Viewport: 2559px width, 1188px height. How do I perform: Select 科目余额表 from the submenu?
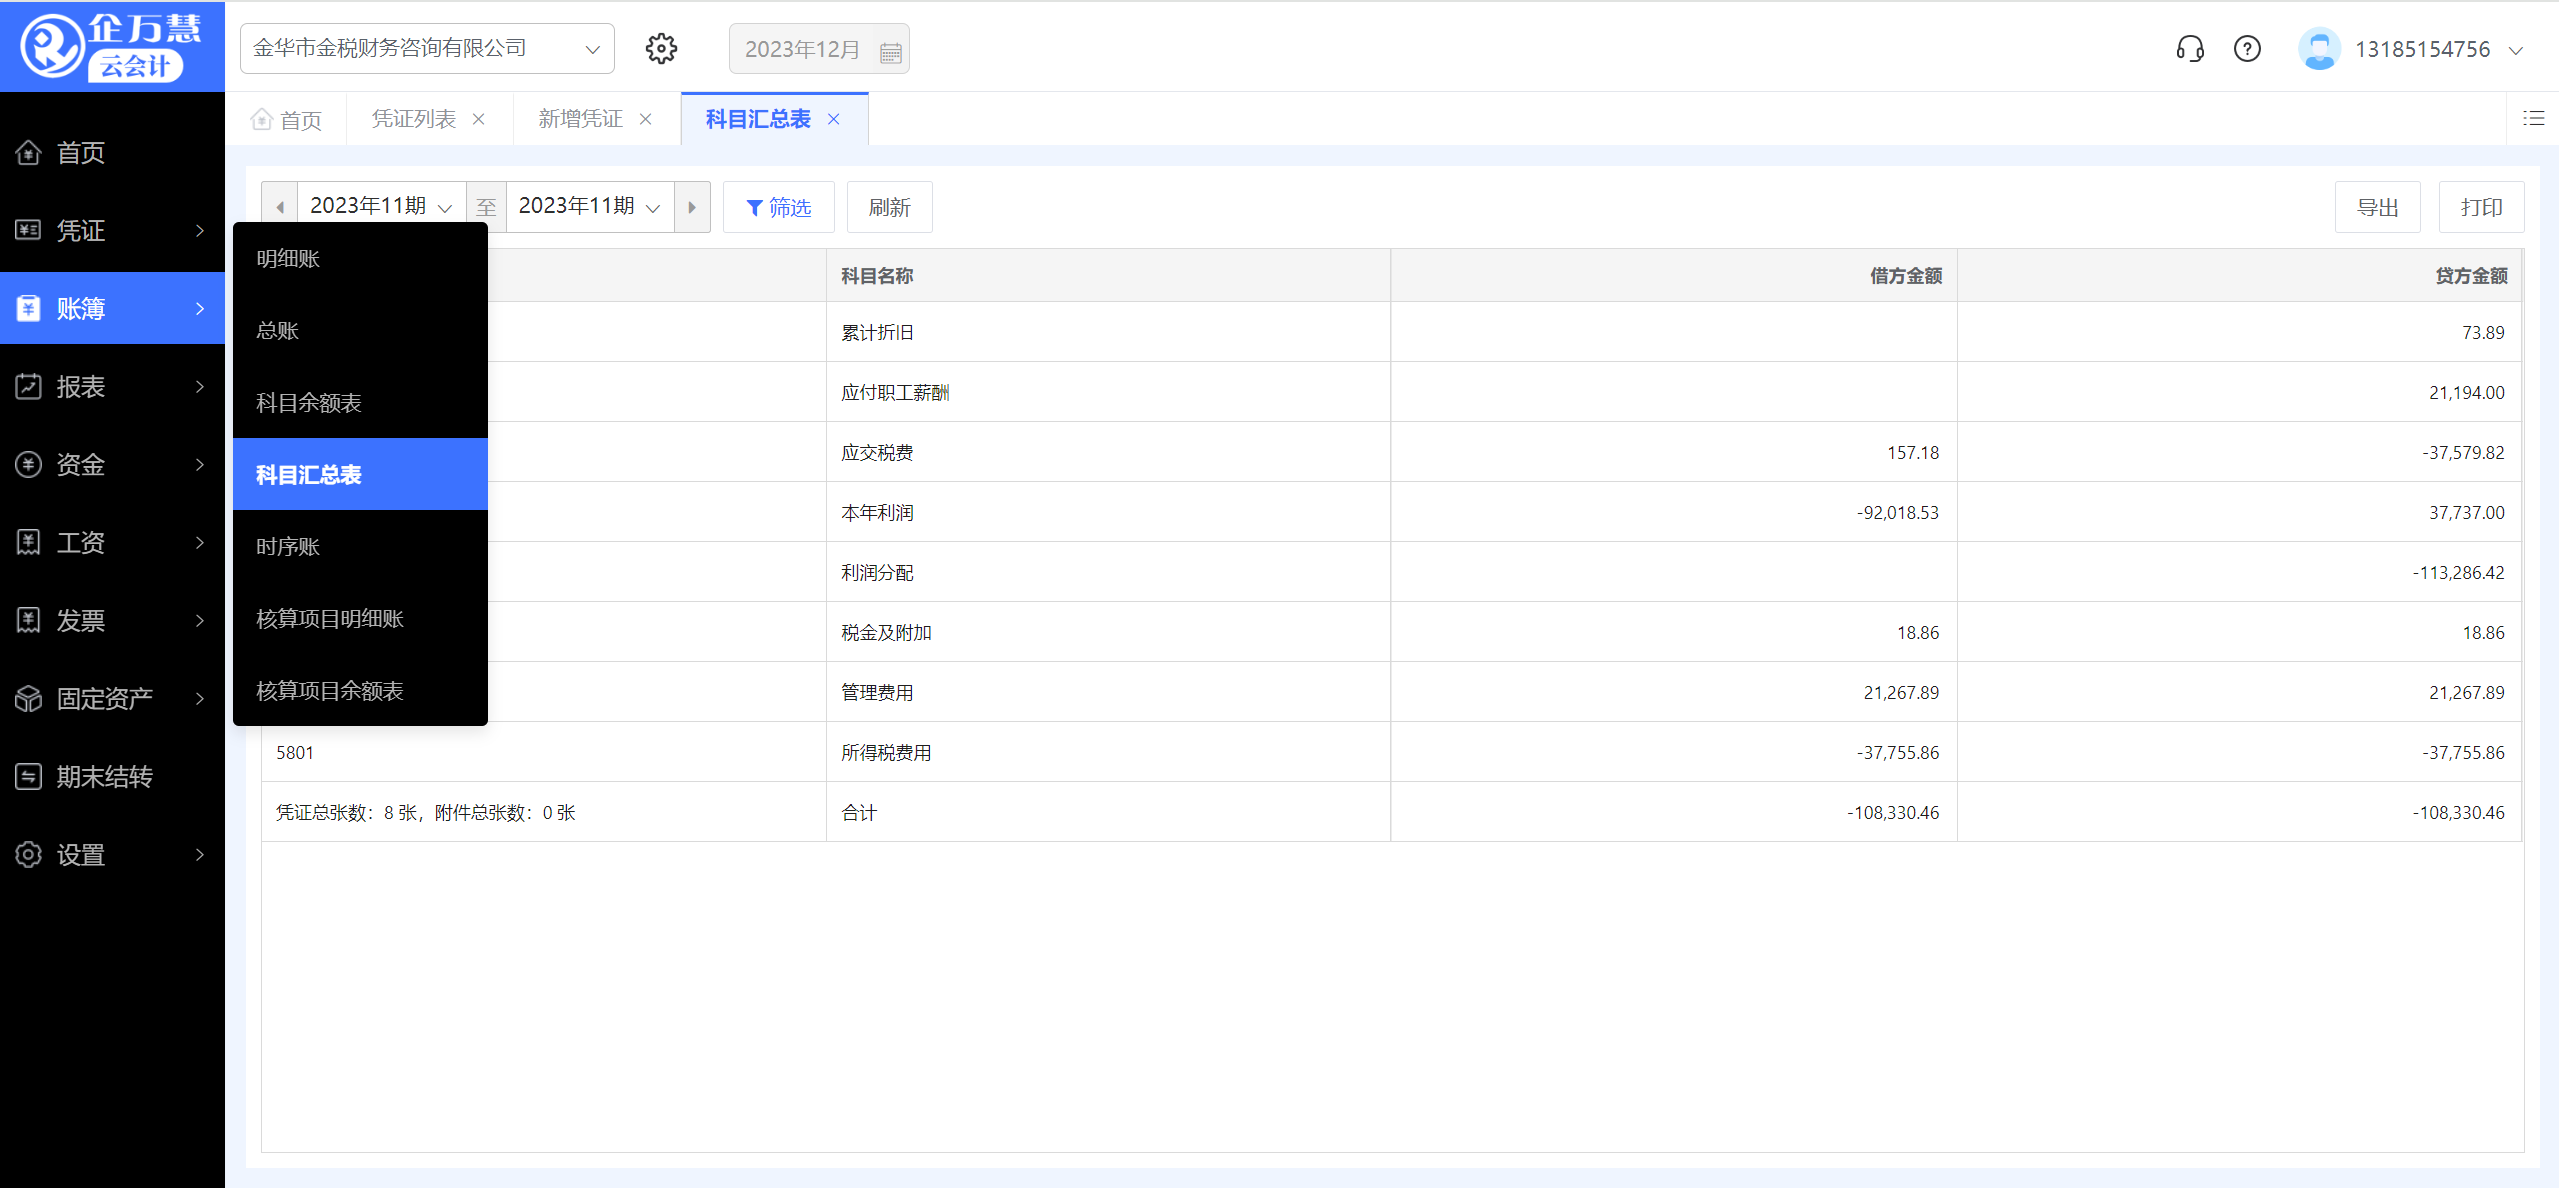pyautogui.click(x=309, y=403)
